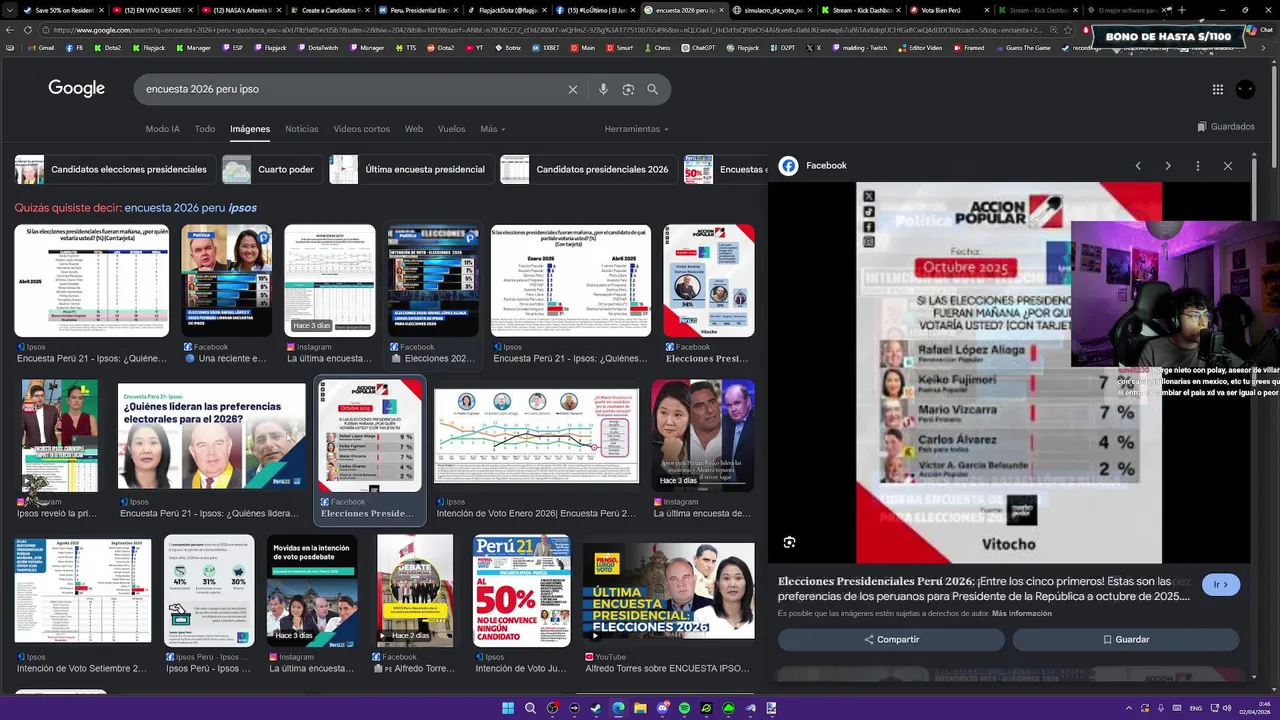Open Windows Start menu
The height and width of the screenshot is (720, 1280).
click(x=508, y=708)
